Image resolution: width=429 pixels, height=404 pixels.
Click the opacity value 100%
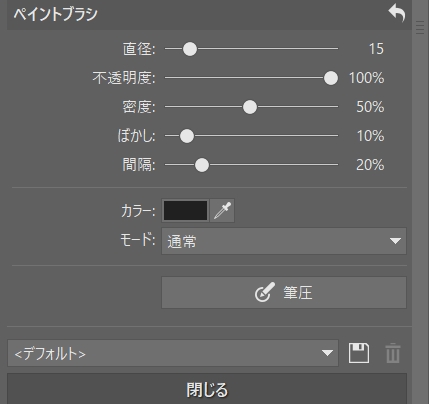pos(366,78)
